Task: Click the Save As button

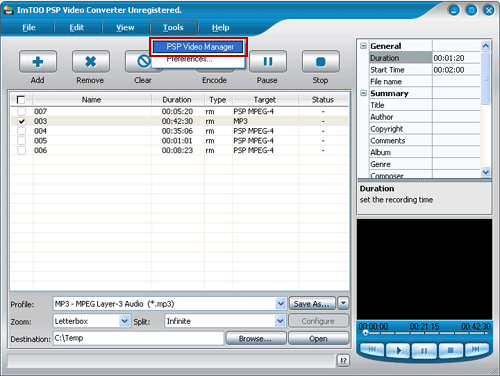Action: pyautogui.click(x=312, y=304)
